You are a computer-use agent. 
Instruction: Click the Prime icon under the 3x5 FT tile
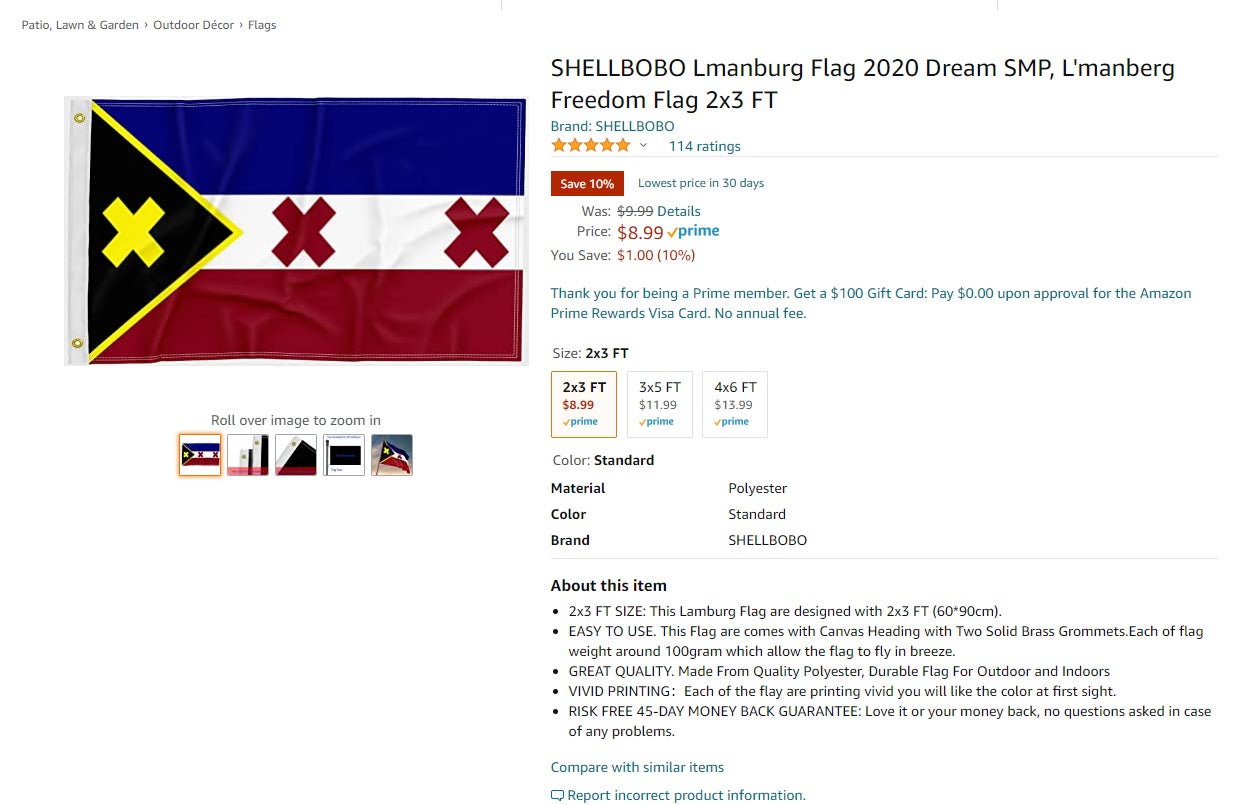pos(659,421)
